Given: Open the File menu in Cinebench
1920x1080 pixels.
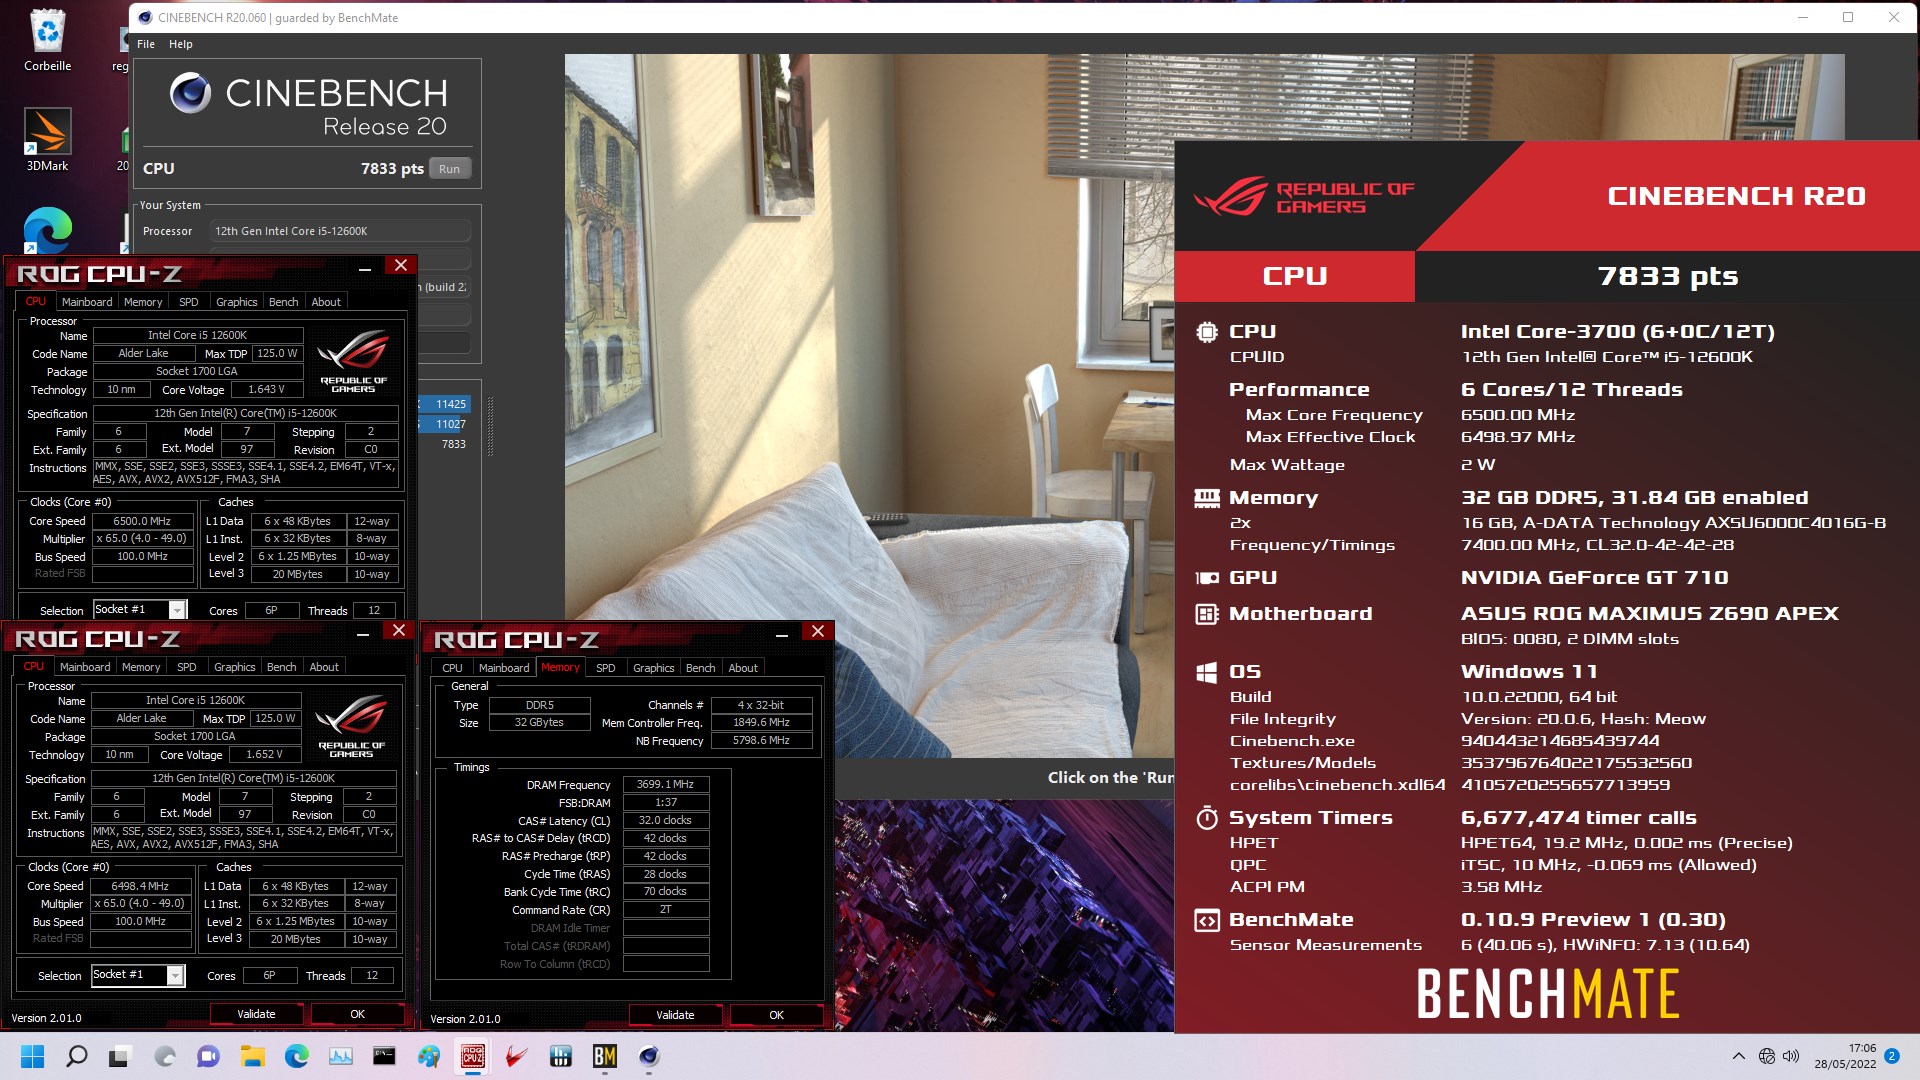Looking at the screenshot, I should (146, 44).
